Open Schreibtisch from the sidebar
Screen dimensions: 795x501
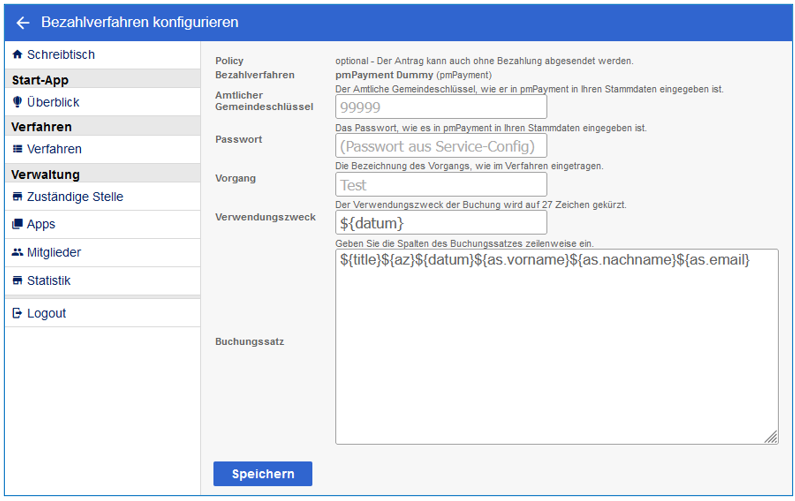61,55
